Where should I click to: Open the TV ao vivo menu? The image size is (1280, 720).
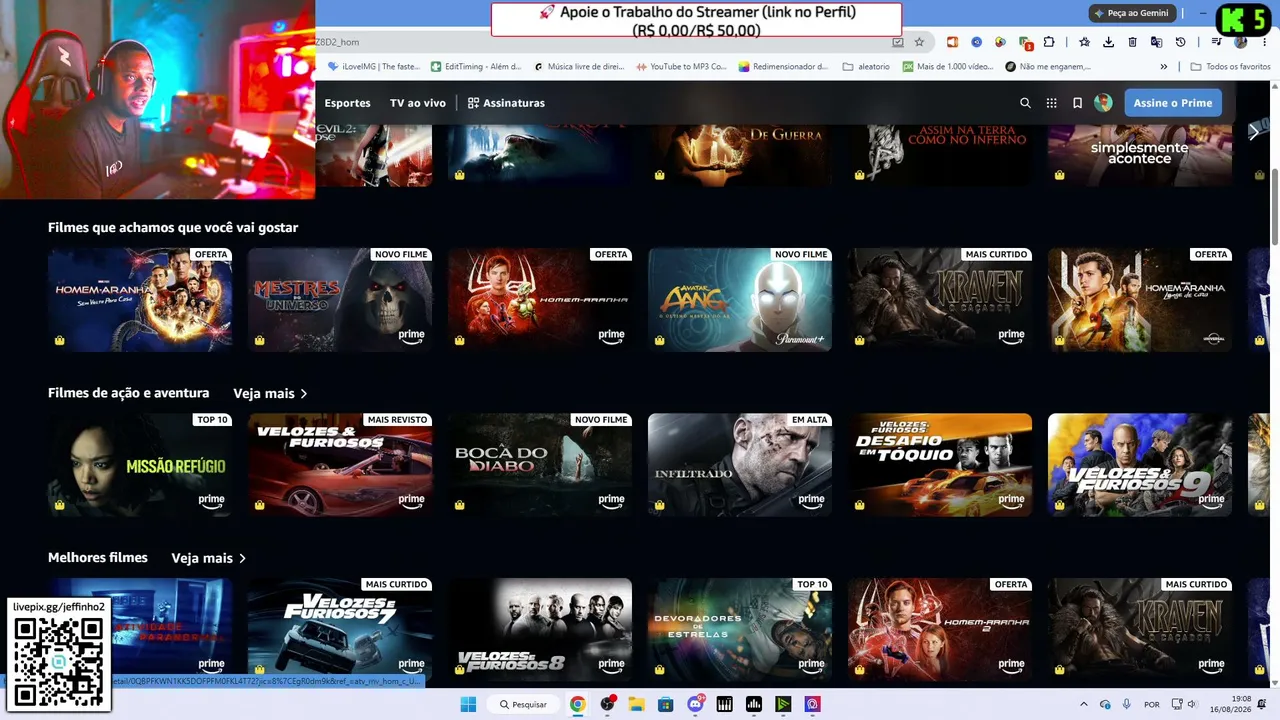click(x=418, y=103)
